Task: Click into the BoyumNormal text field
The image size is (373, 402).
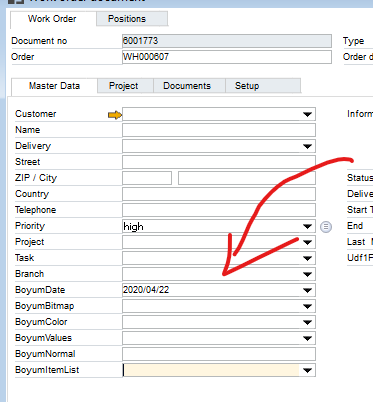Action: [219, 354]
